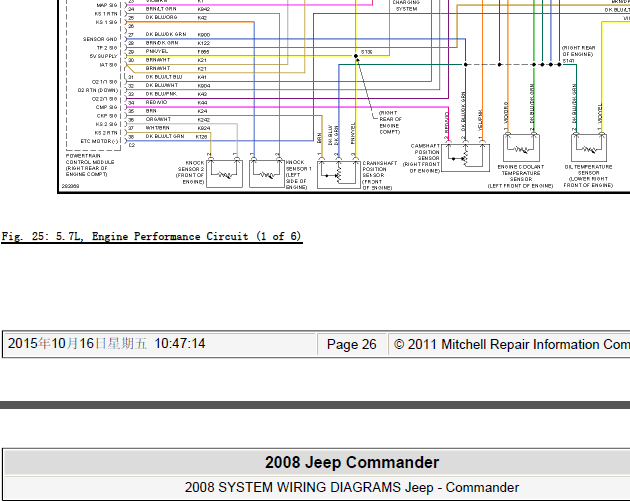Click the 'CRANKSHAFT POSITION SENSOR' label
Viewport: 630px width, 501px height.
tap(379, 169)
